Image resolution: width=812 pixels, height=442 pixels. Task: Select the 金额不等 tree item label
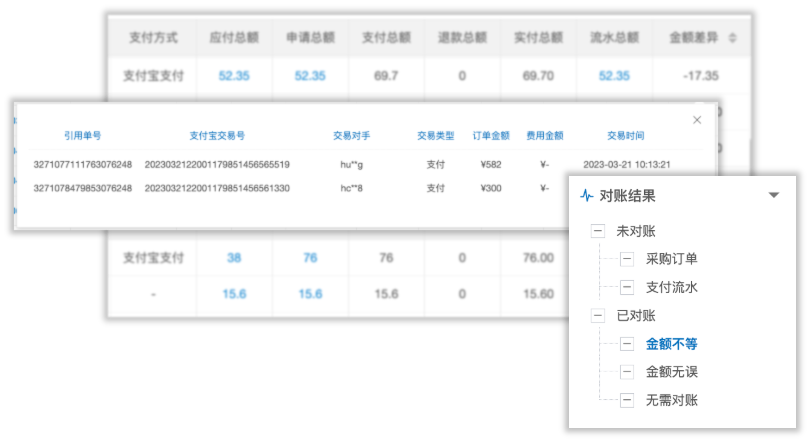(671, 344)
